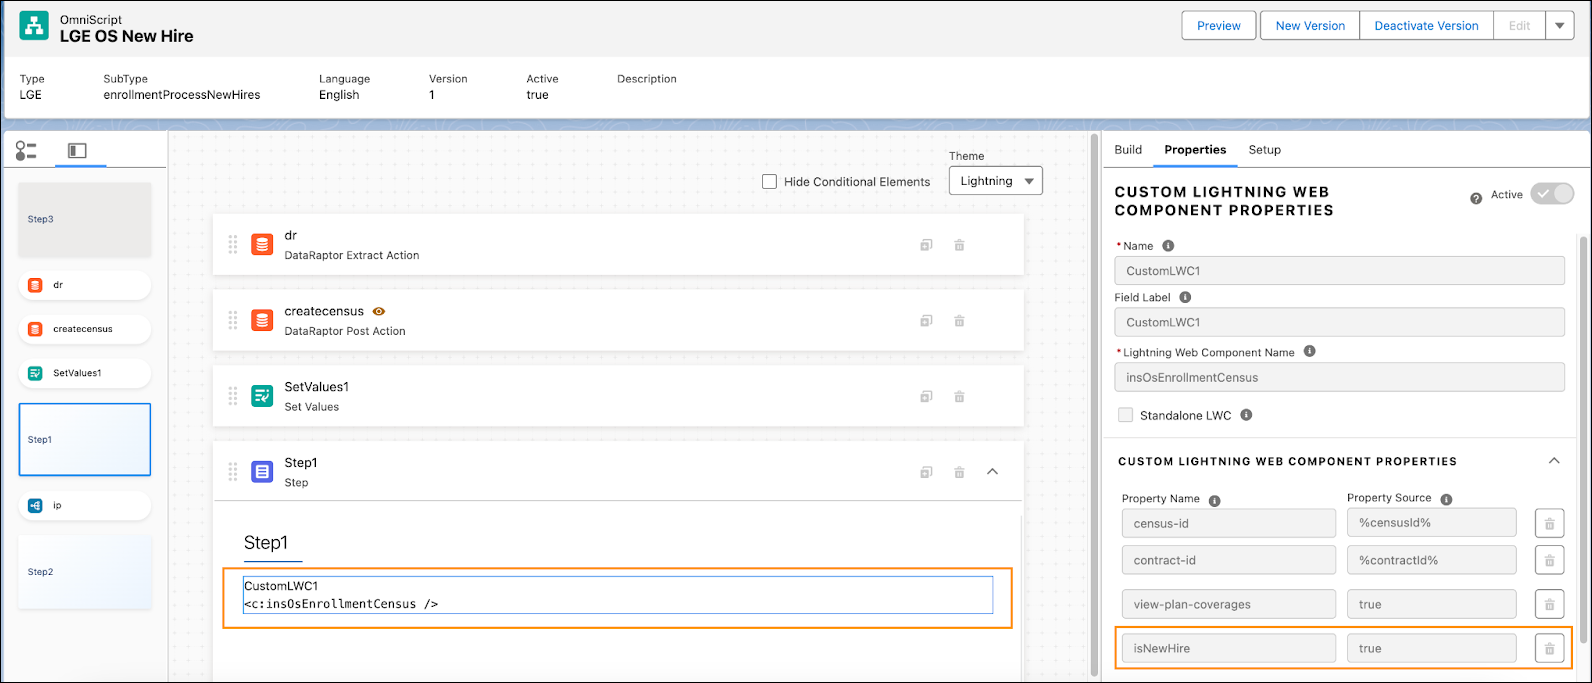Click drag handle of Step1 row
This screenshot has width=1592, height=683.
pos(232,472)
